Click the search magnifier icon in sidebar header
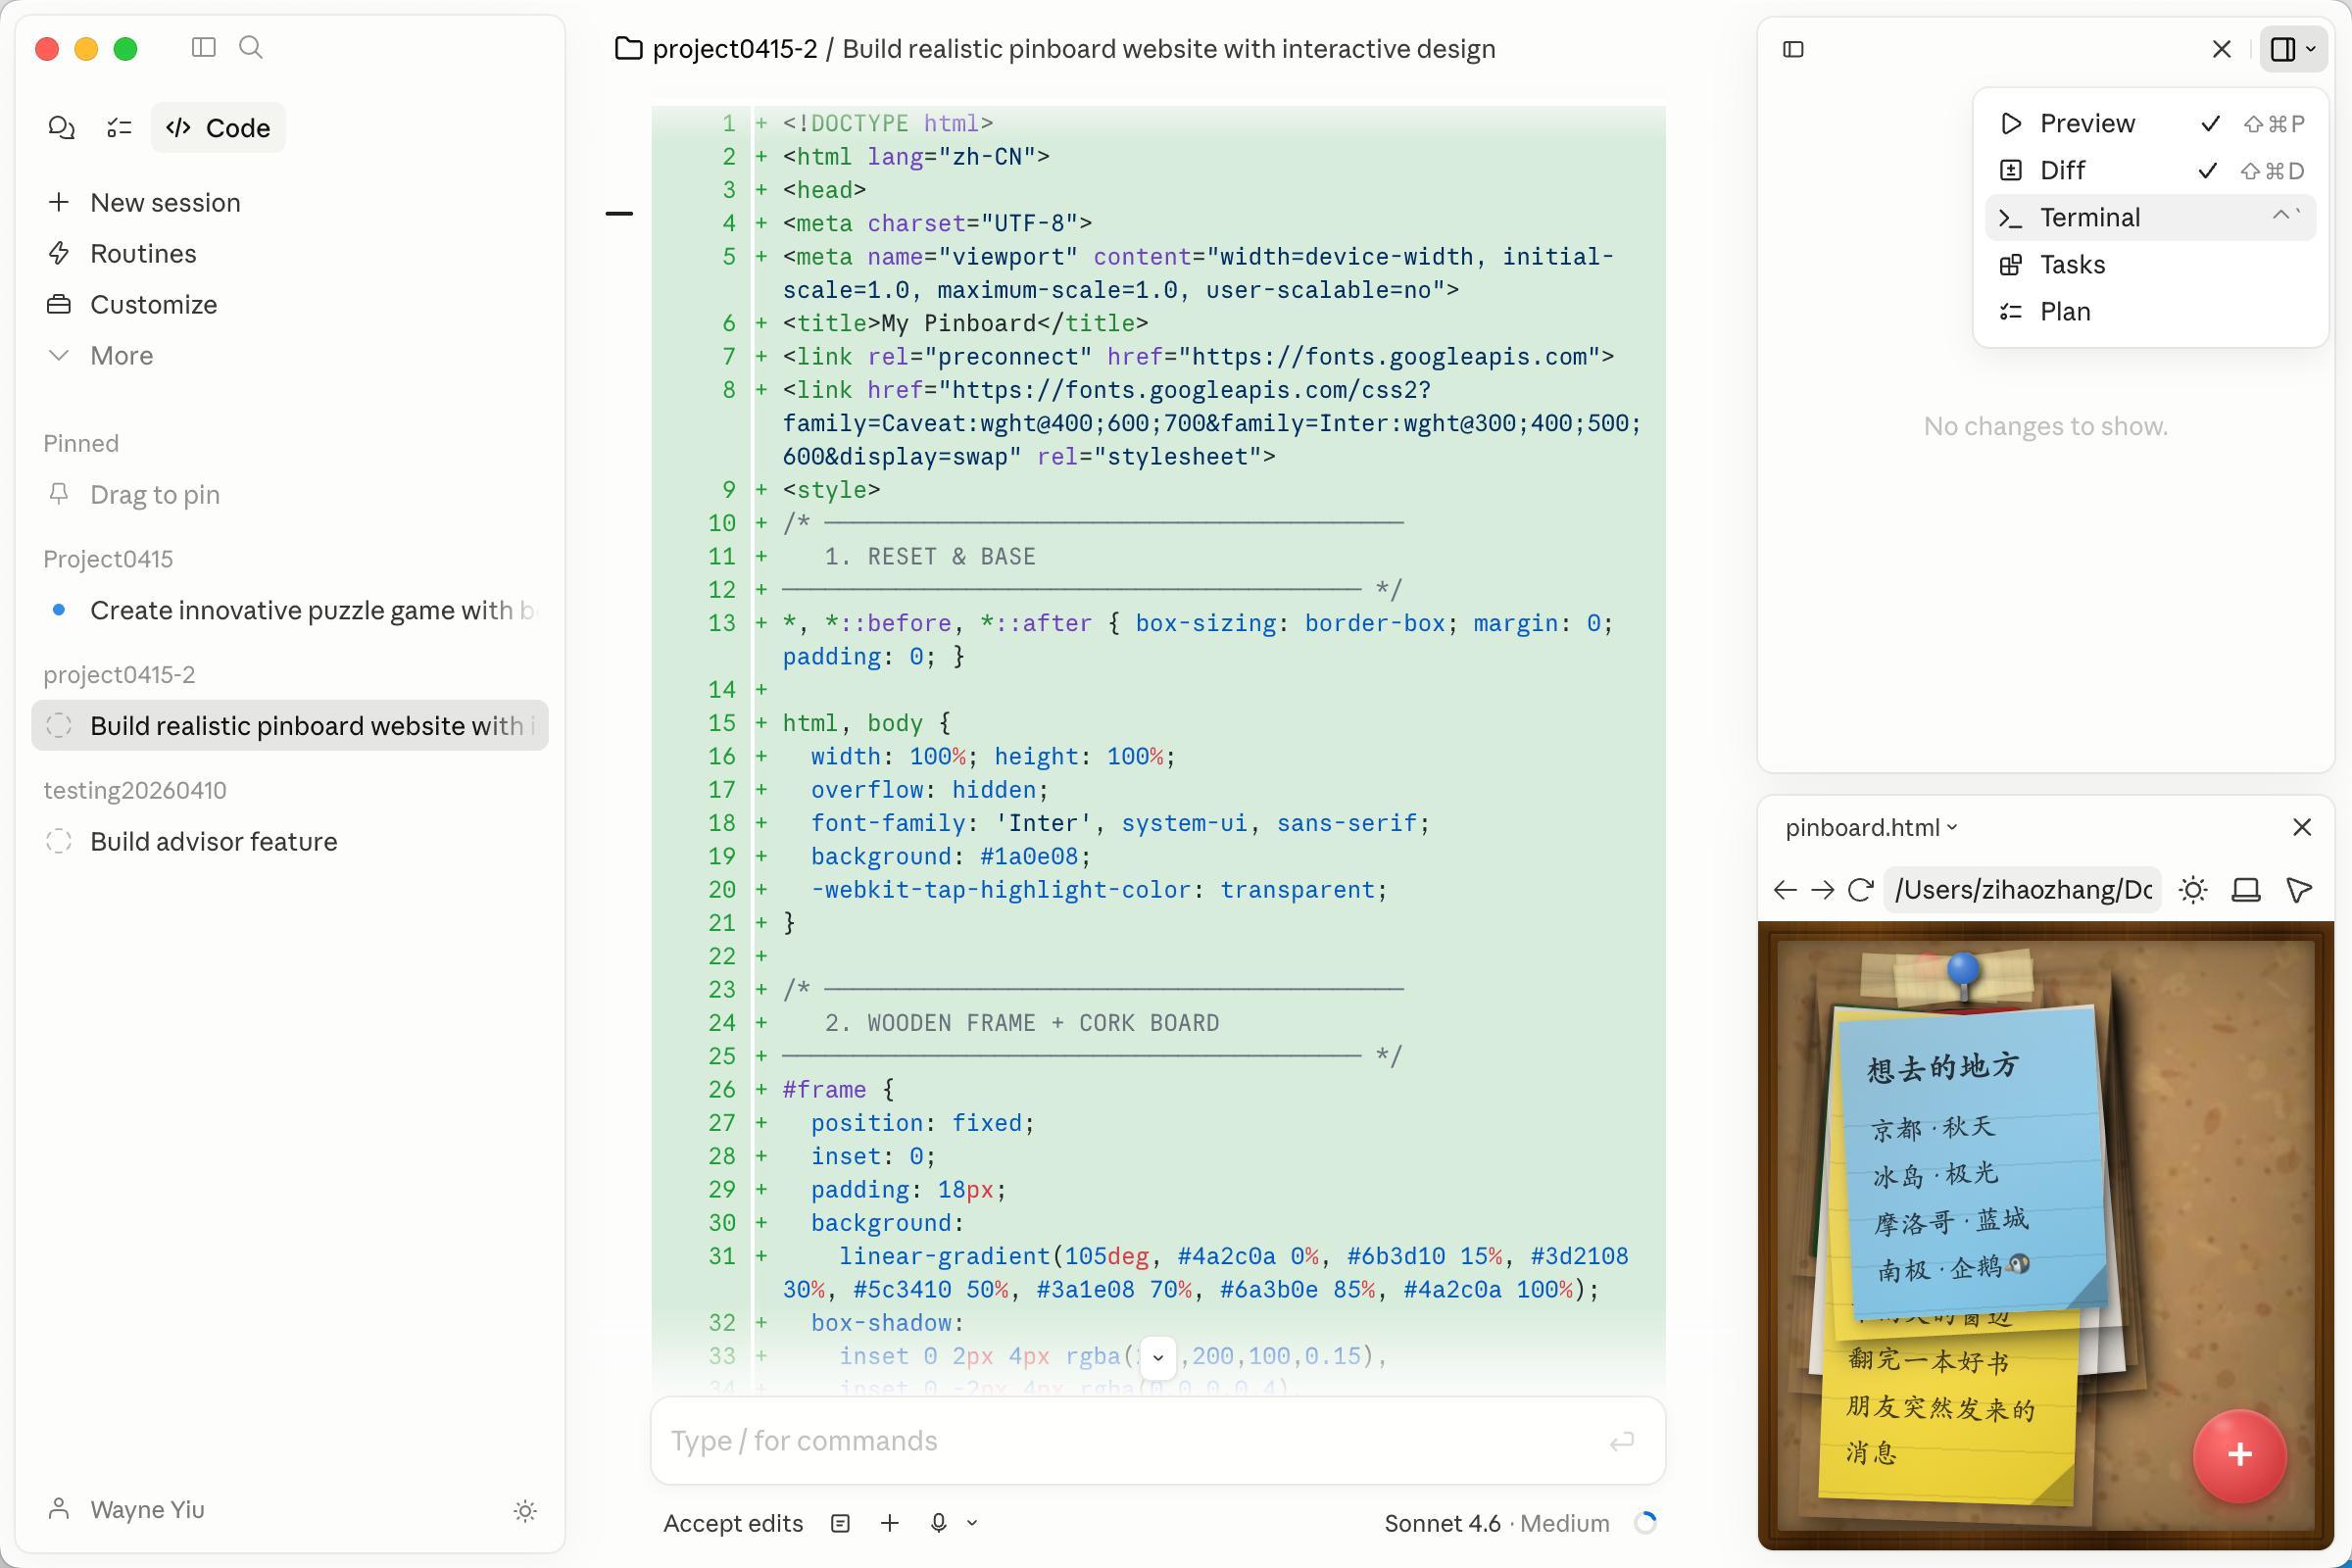 [x=251, y=48]
